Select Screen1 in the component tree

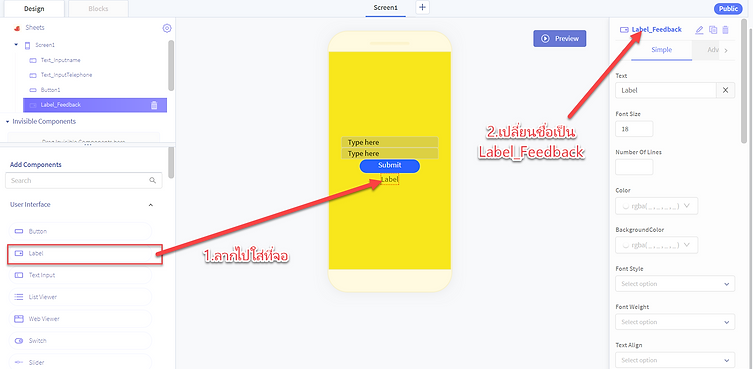[x=45, y=45]
